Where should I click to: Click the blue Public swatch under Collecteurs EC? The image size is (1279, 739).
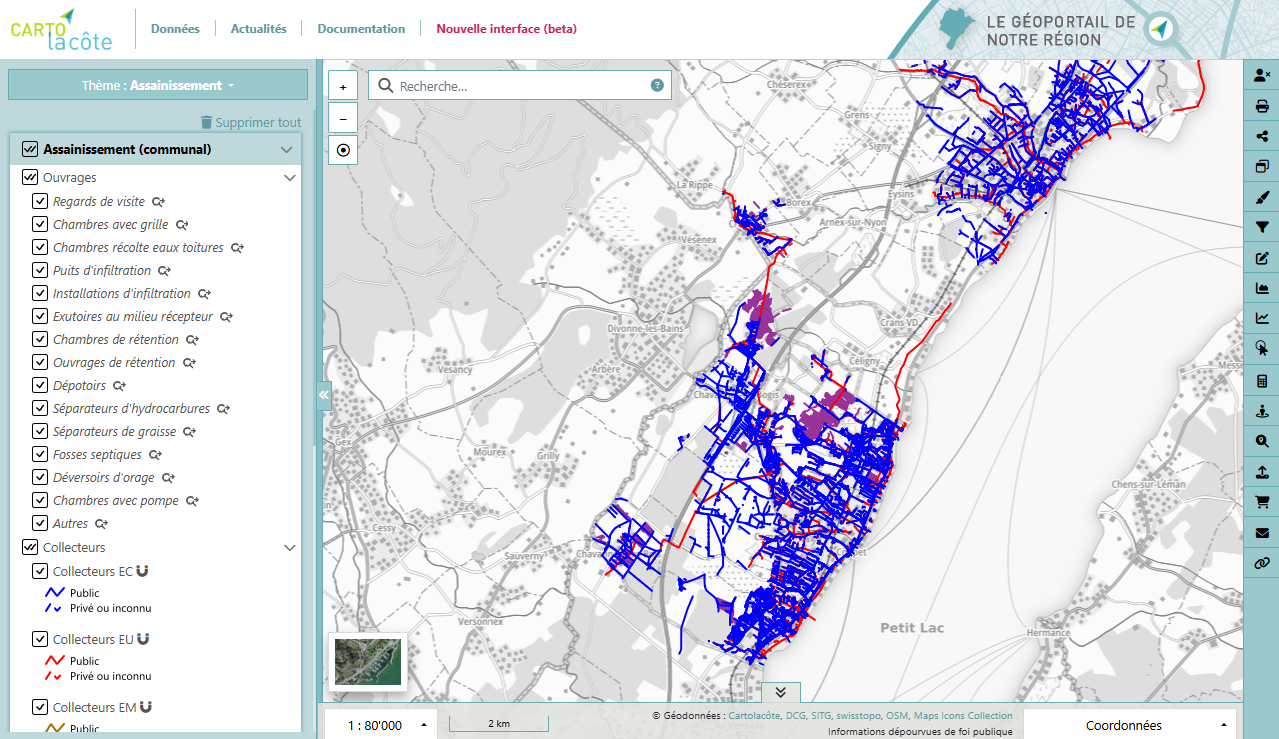55,593
